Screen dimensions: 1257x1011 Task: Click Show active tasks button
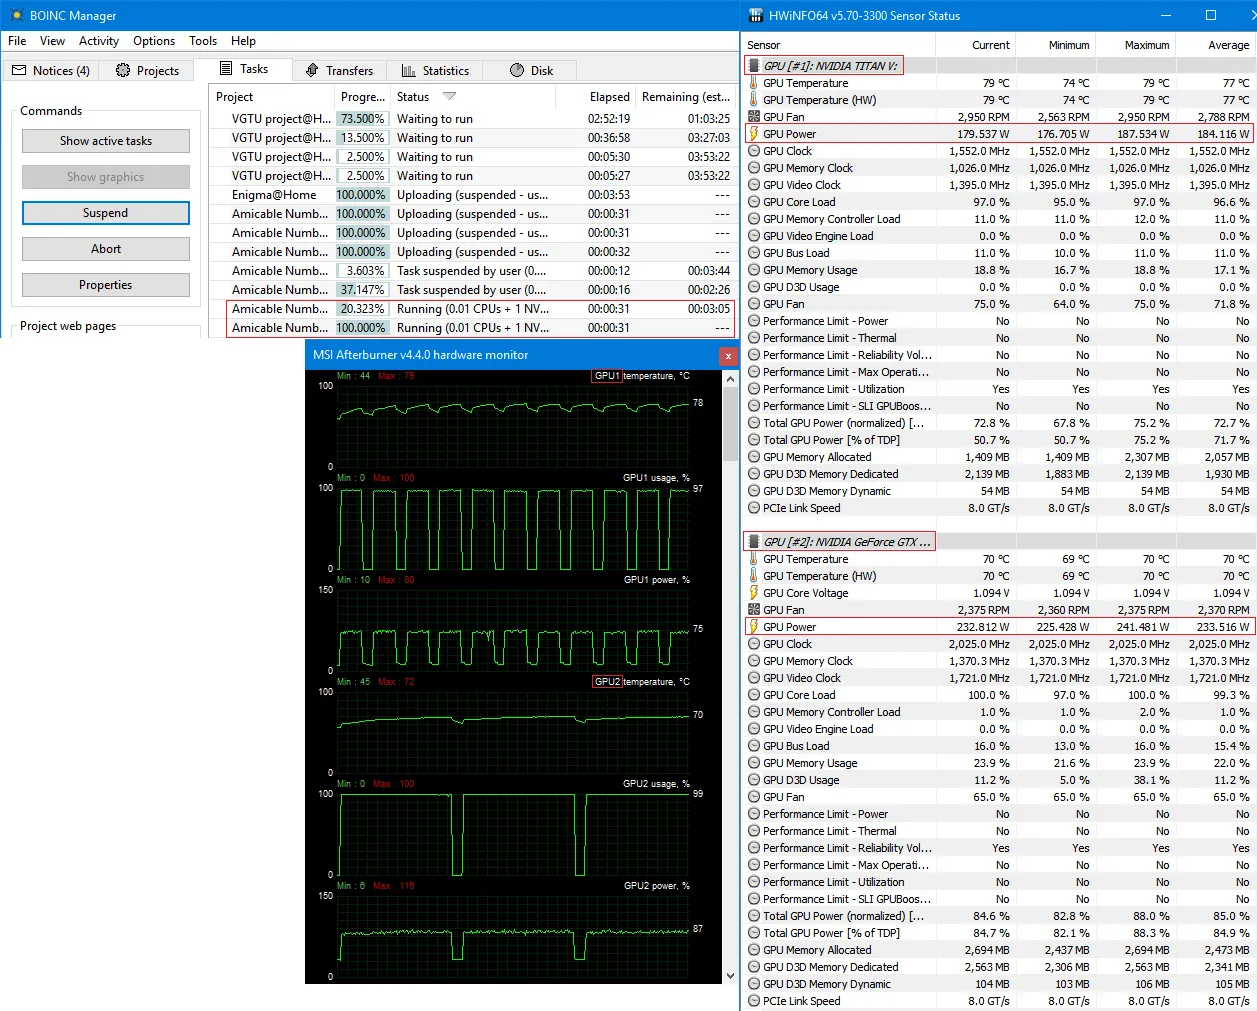106,141
